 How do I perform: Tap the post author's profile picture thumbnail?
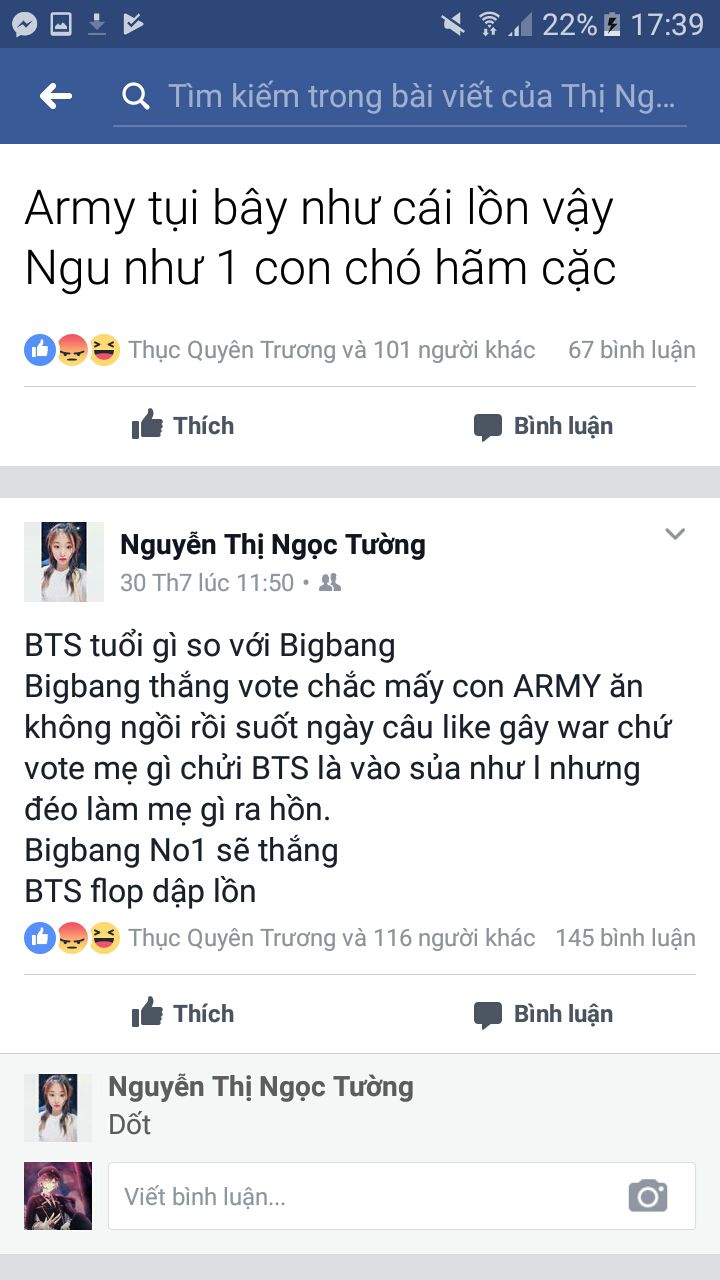[x=64, y=561]
